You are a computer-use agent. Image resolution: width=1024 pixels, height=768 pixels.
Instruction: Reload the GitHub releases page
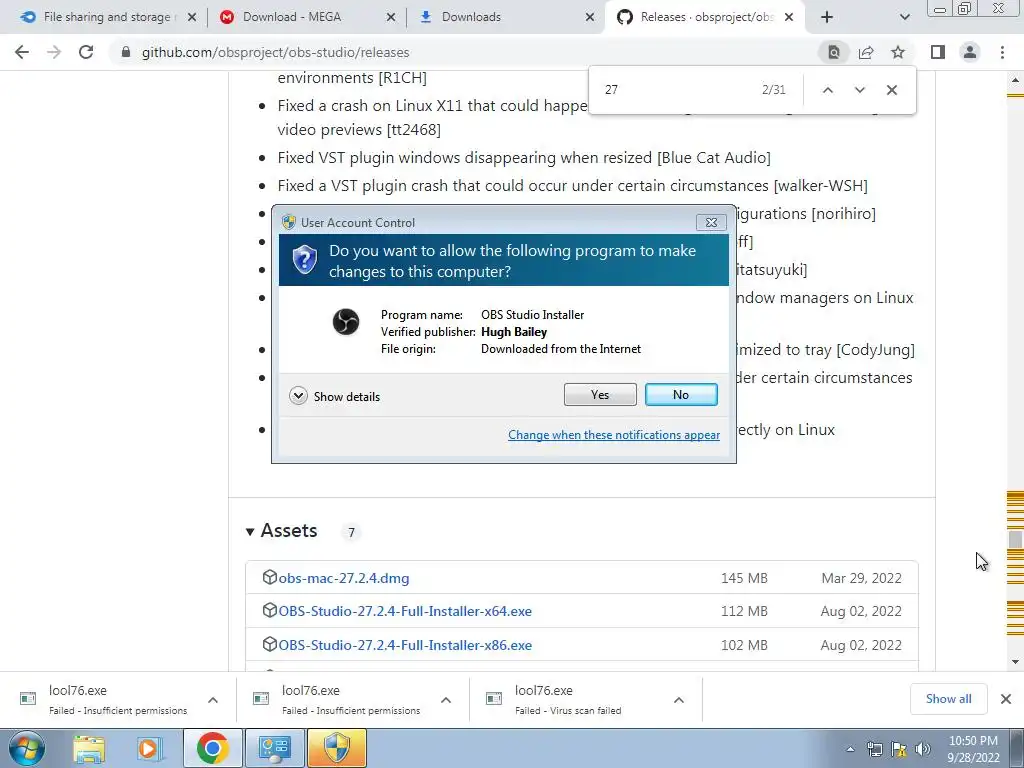[x=86, y=52]
